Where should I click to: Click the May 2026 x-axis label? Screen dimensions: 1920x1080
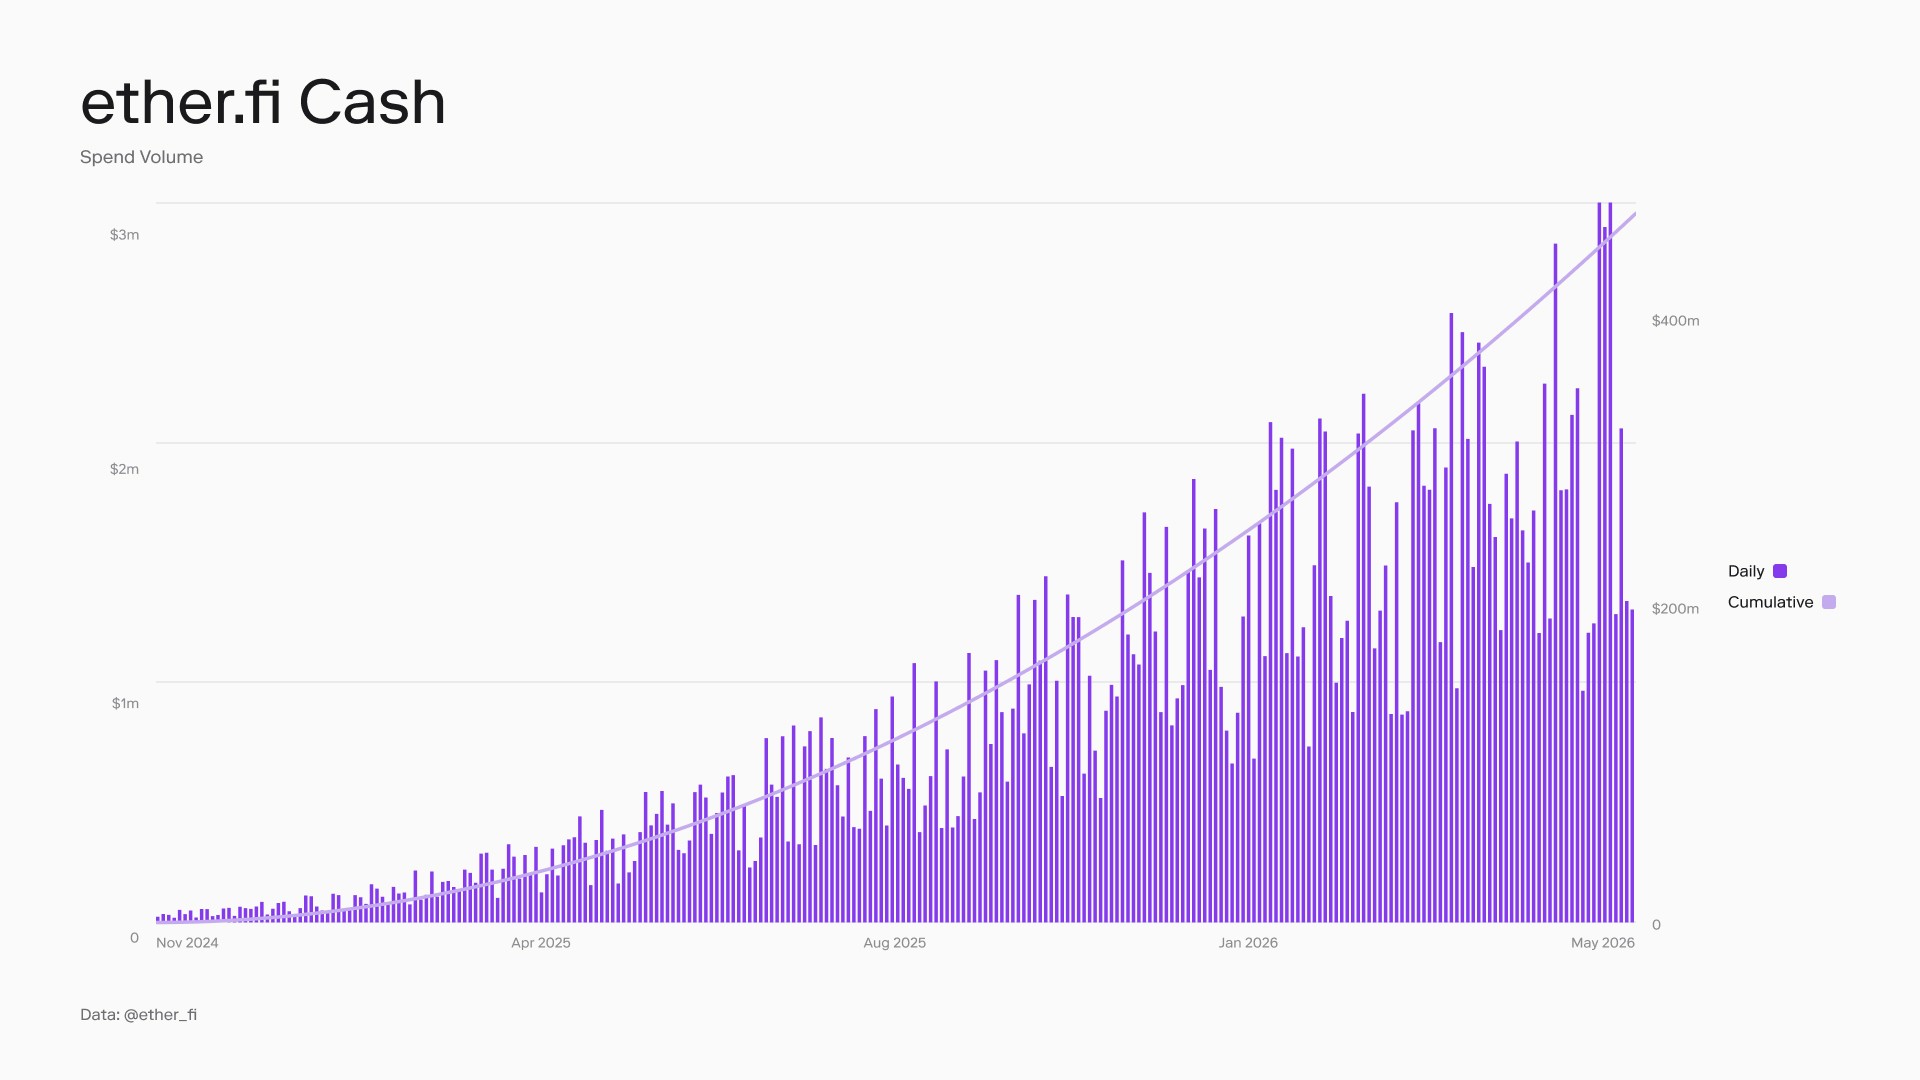pos(1603,943)
